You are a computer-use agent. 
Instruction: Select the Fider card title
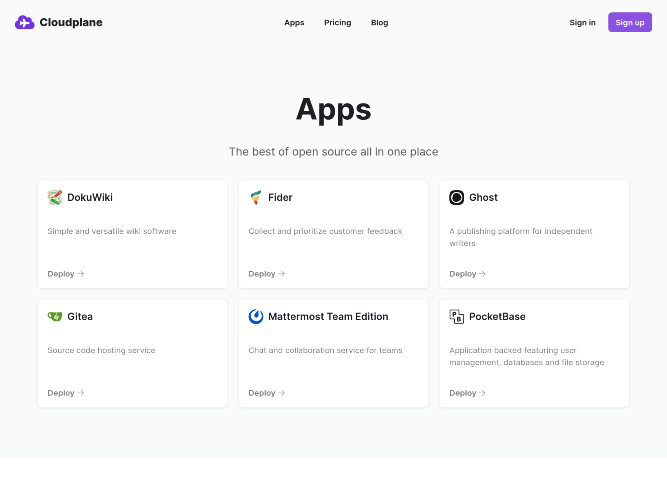(x=280, y=197)
